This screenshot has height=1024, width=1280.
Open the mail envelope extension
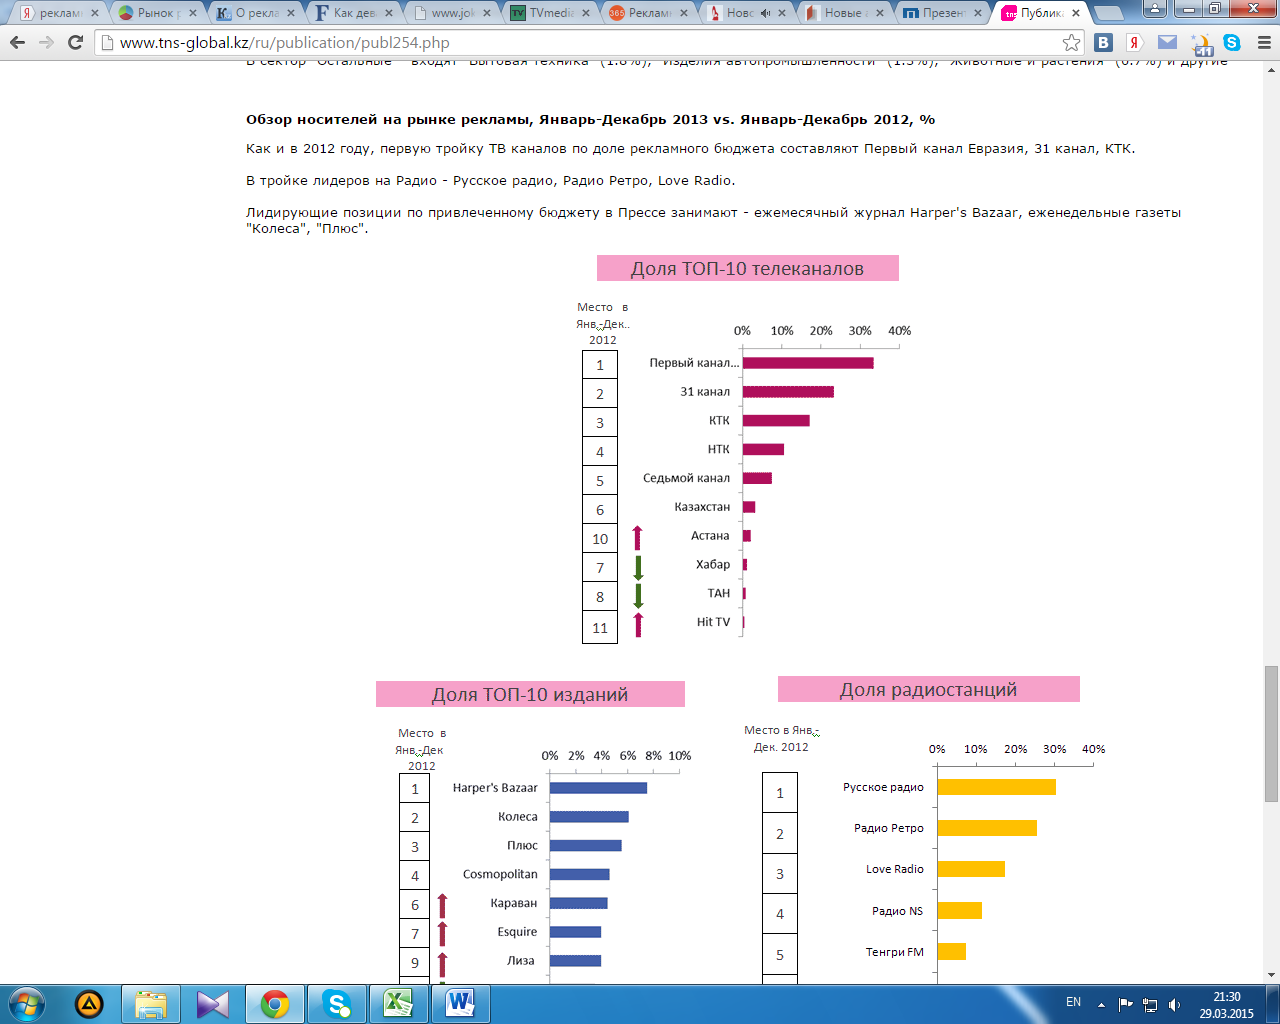(x=1167, y=42)
